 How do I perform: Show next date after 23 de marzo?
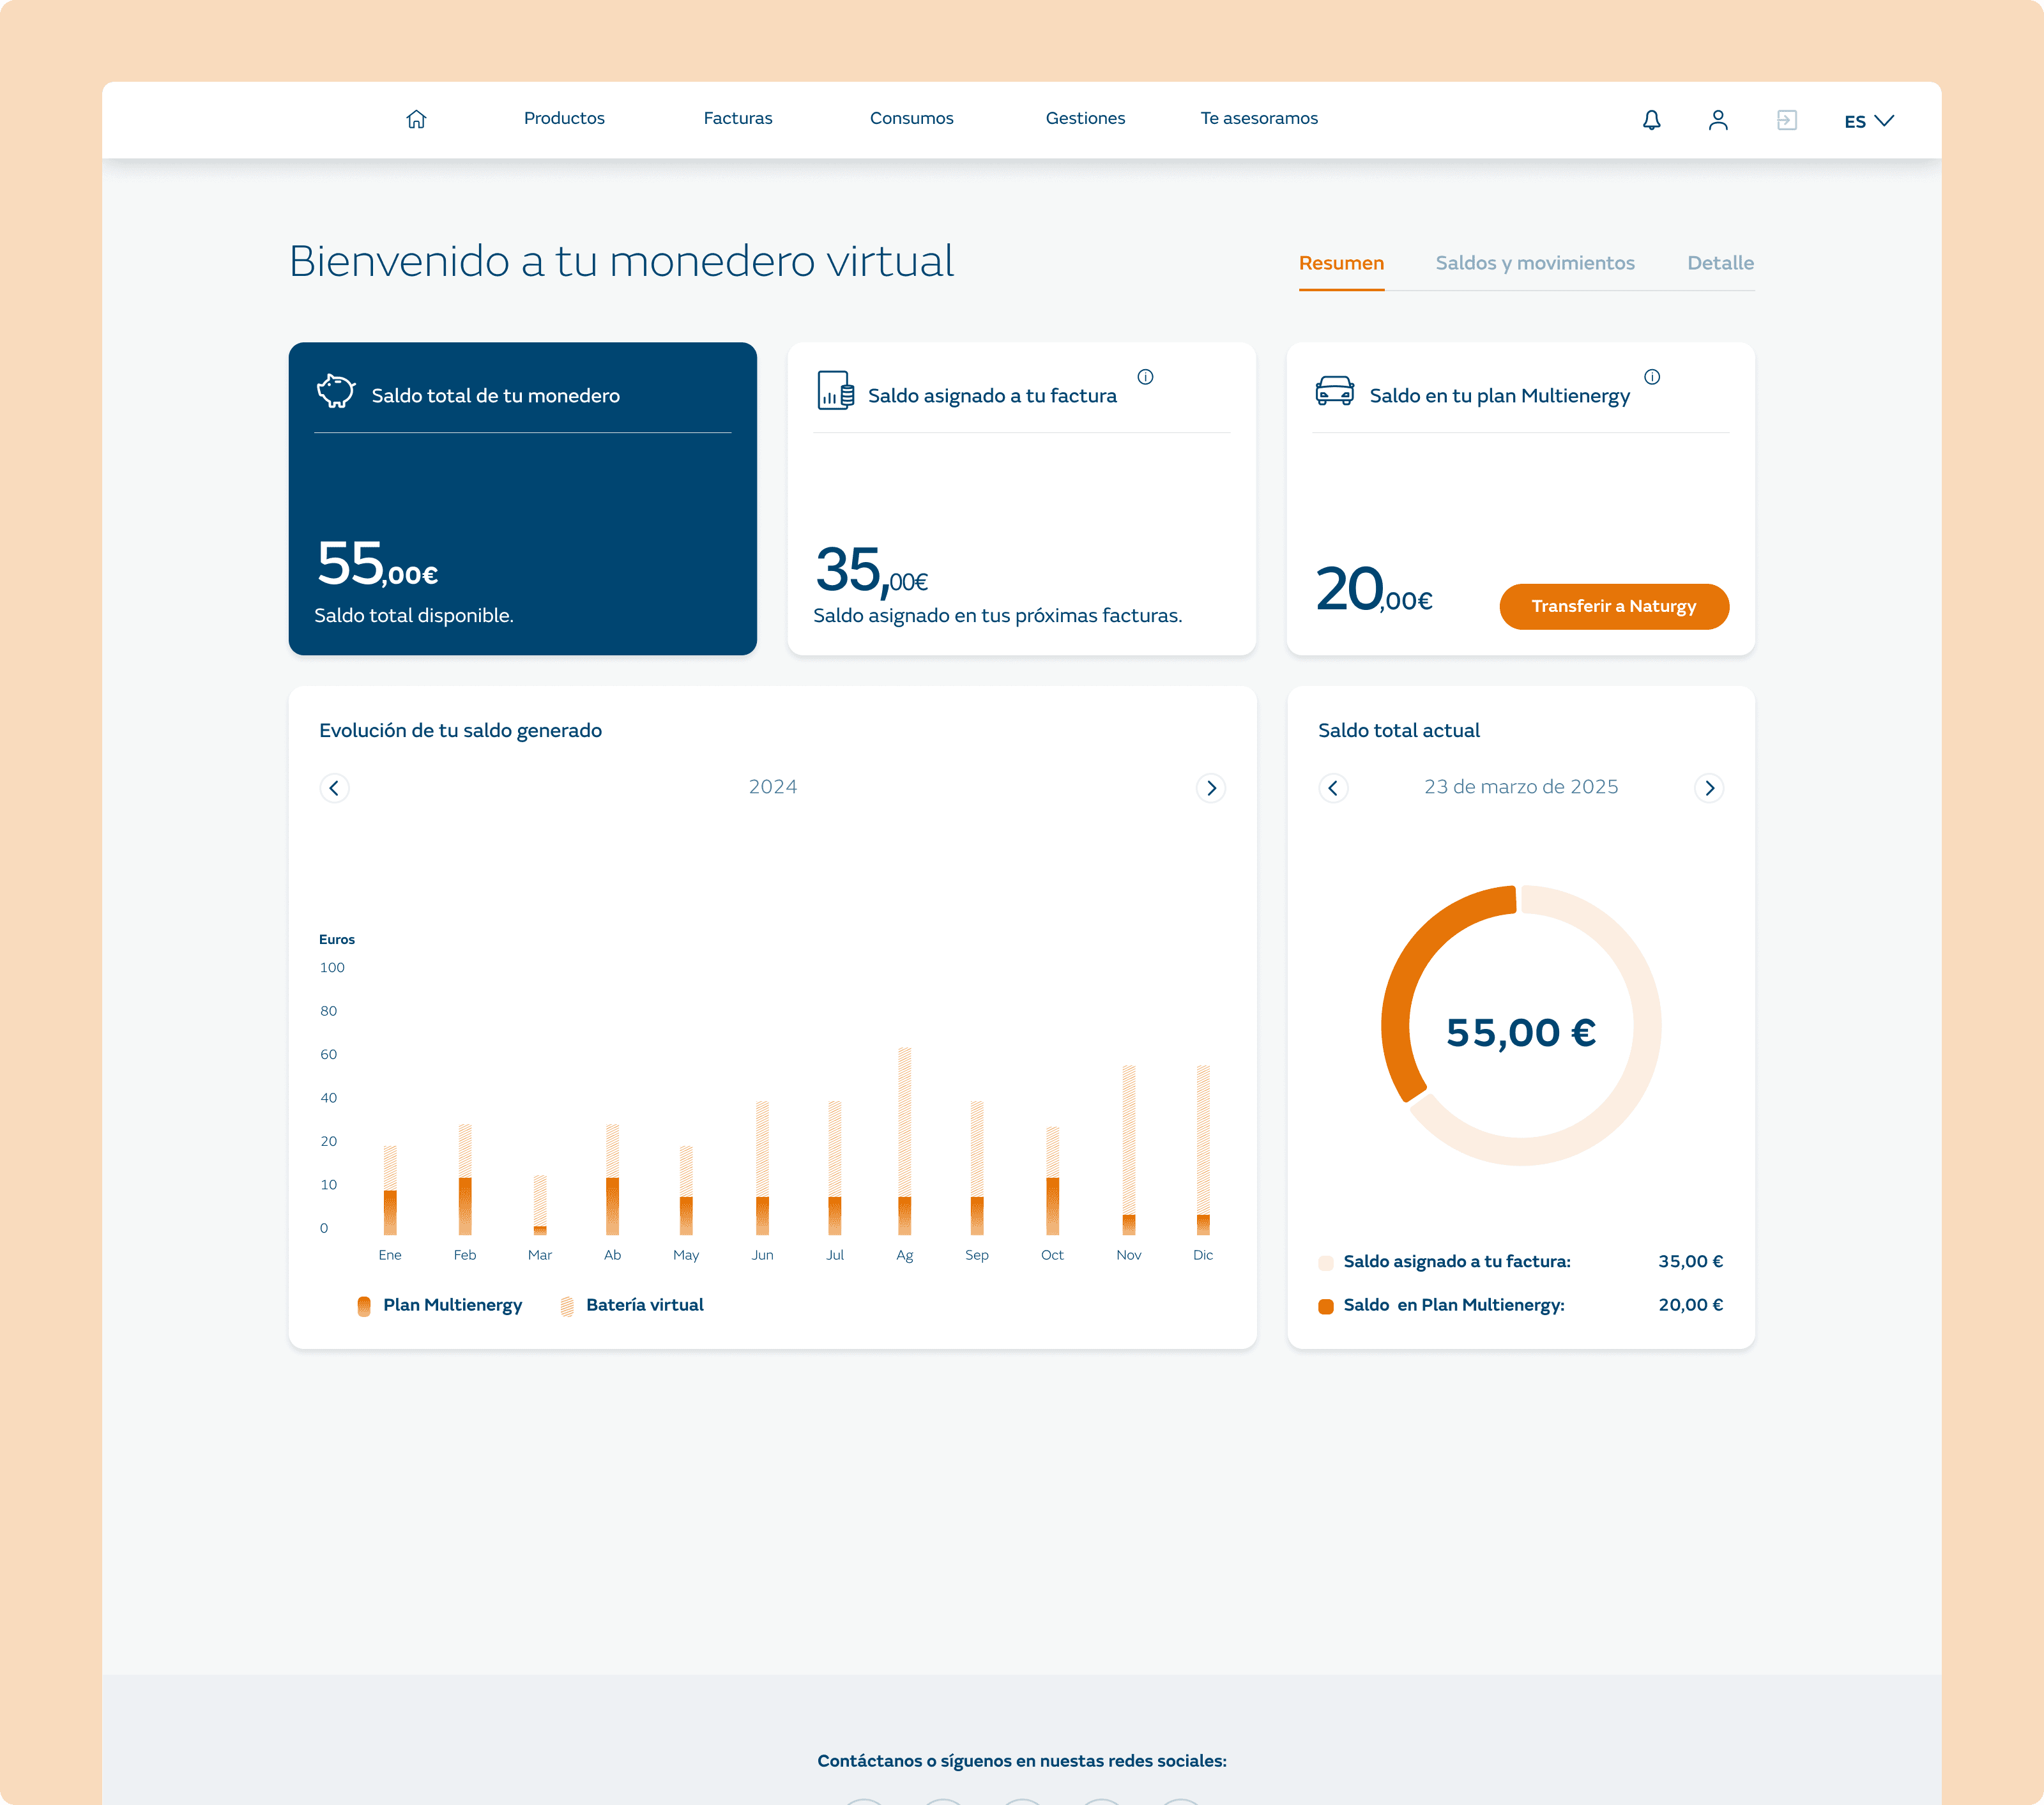pos(1709,788)
